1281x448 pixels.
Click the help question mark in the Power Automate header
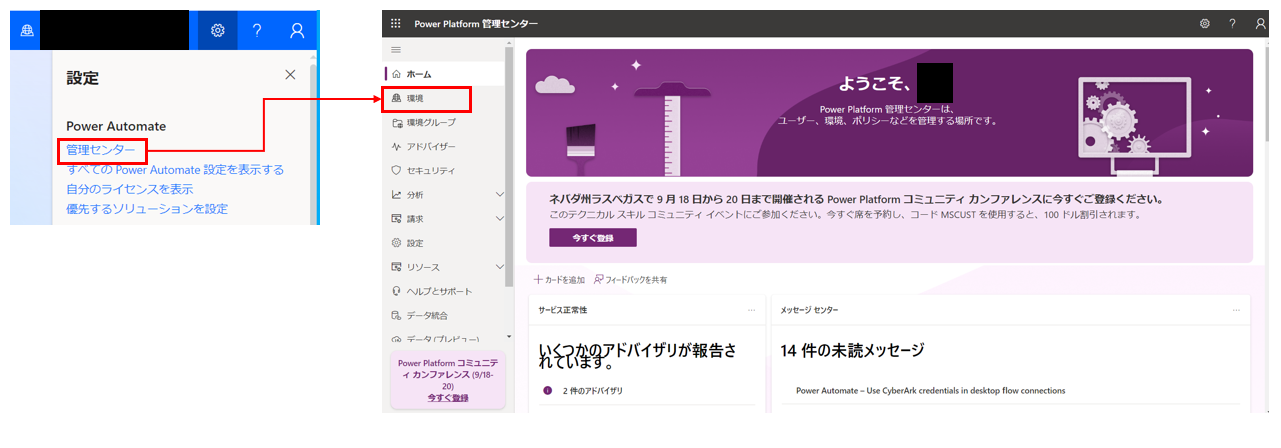[x=257, y=31]
